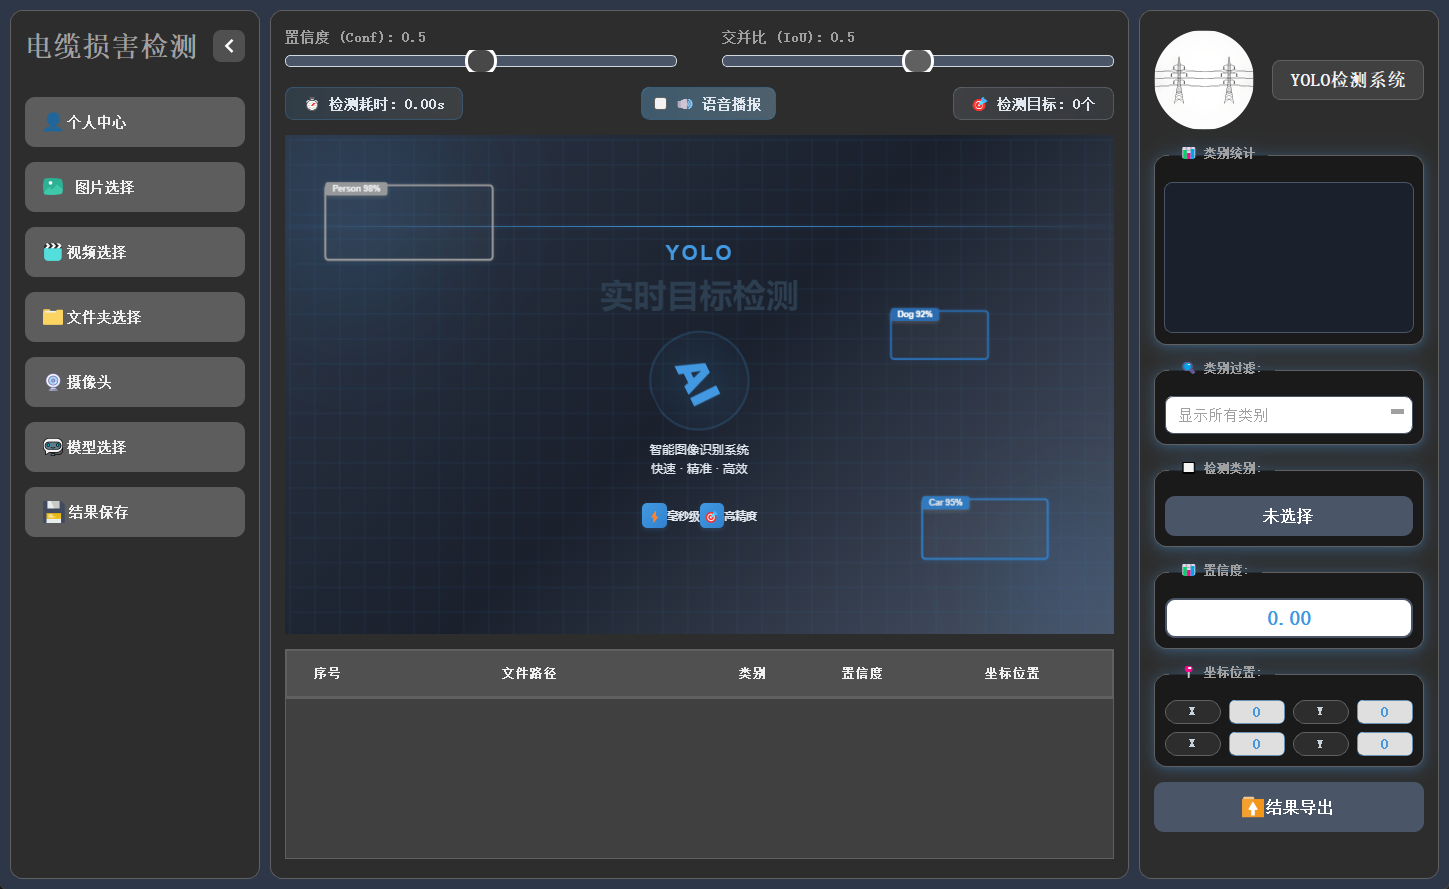Open 个人中心 personal center
1449x889 pixels.
(135, 122)
